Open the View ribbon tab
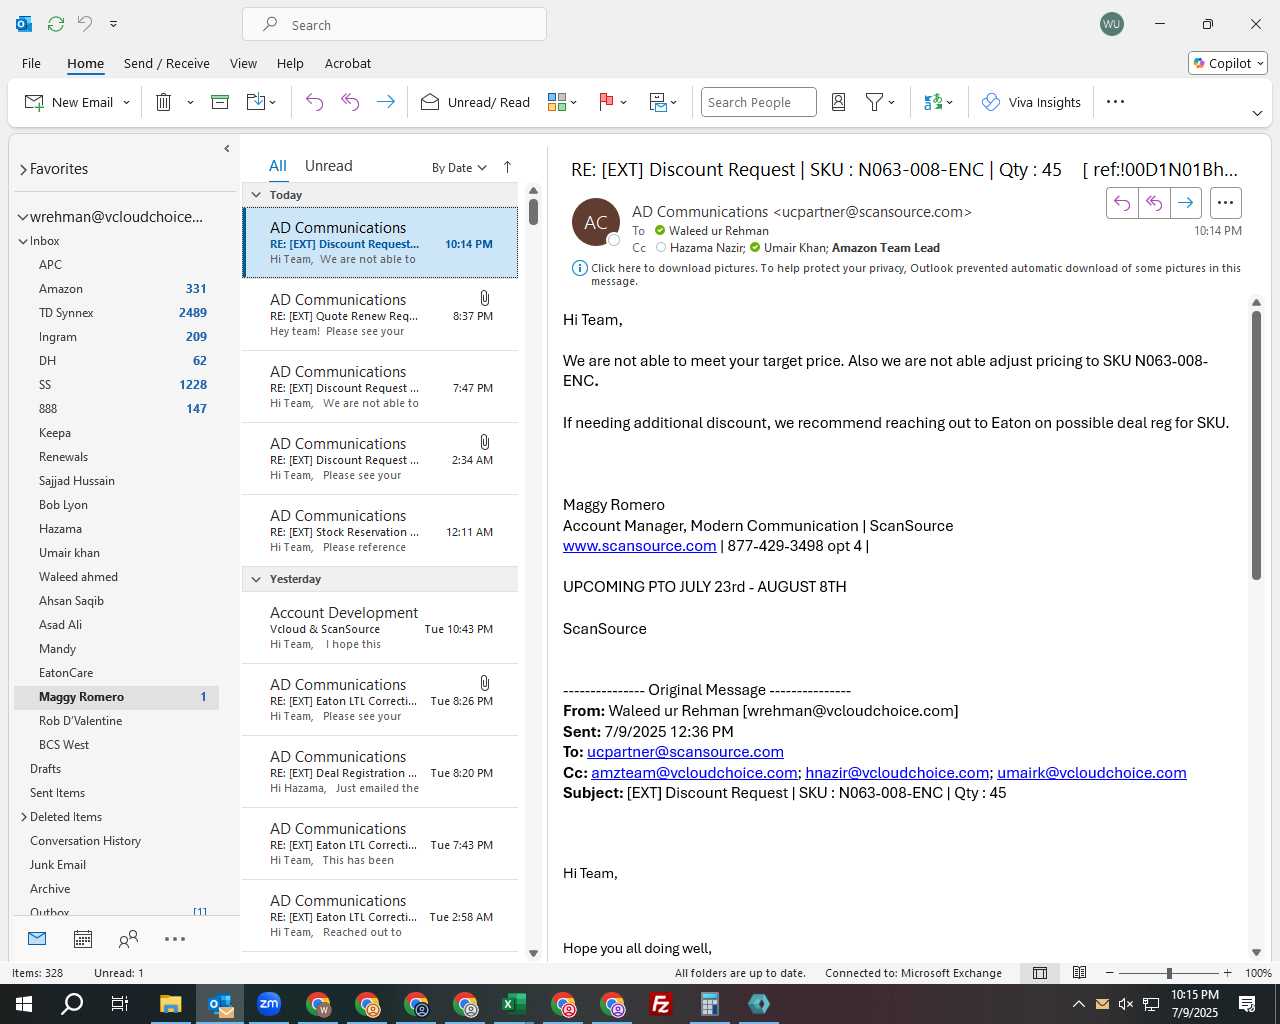 (243, 63)
